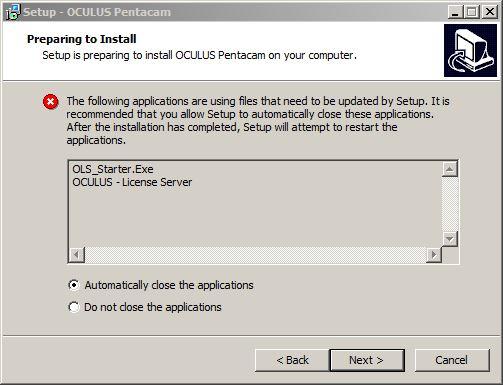The width and height of the screenshot is (503, 385).
Task: Go back with the < Back button
Action: (x=292, y=360)
